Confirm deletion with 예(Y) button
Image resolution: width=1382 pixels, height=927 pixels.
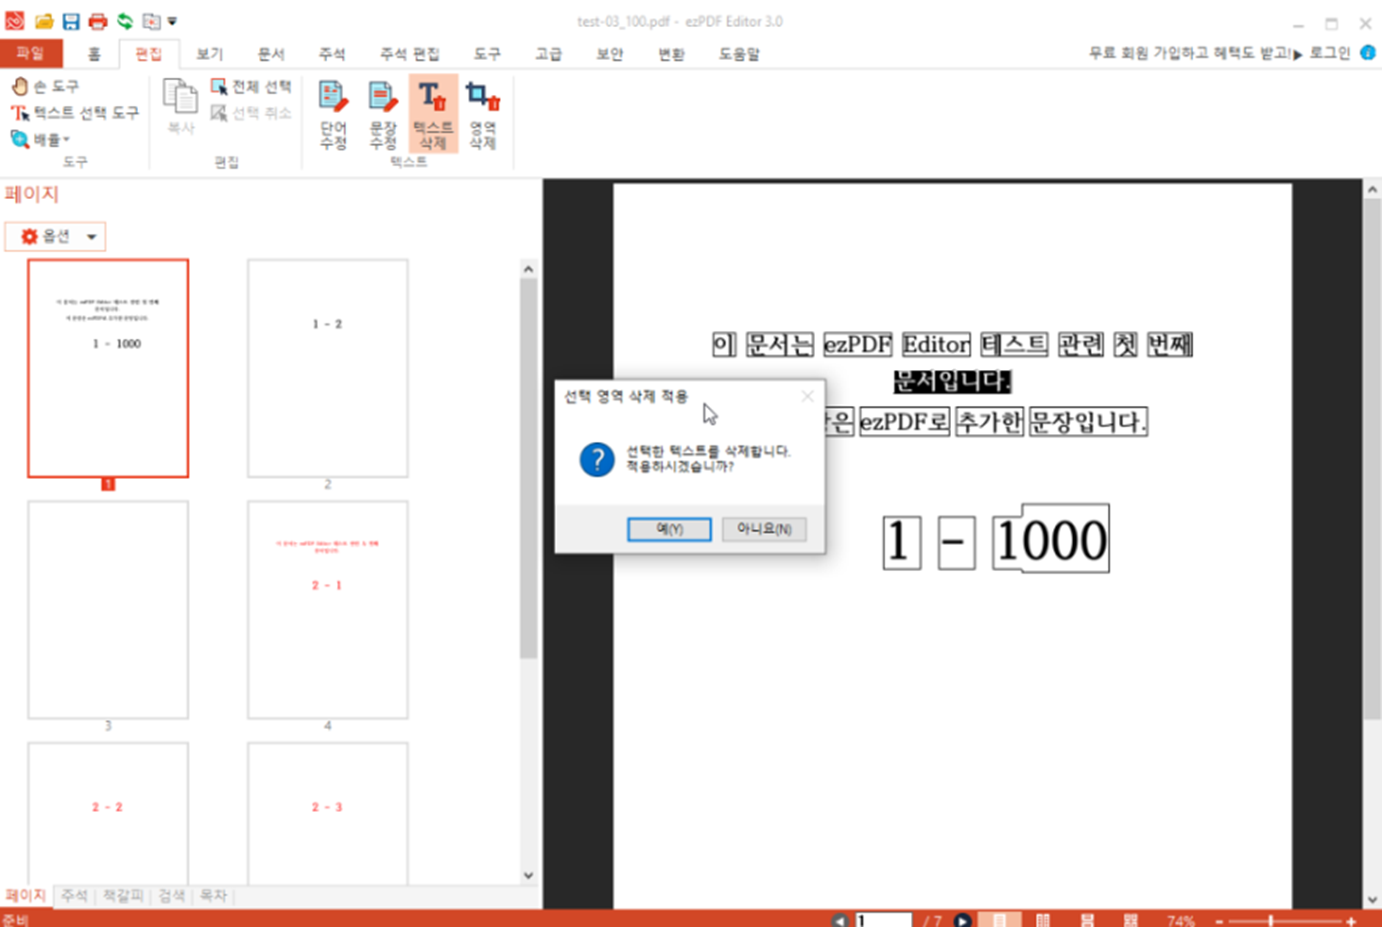pos(669,529)
